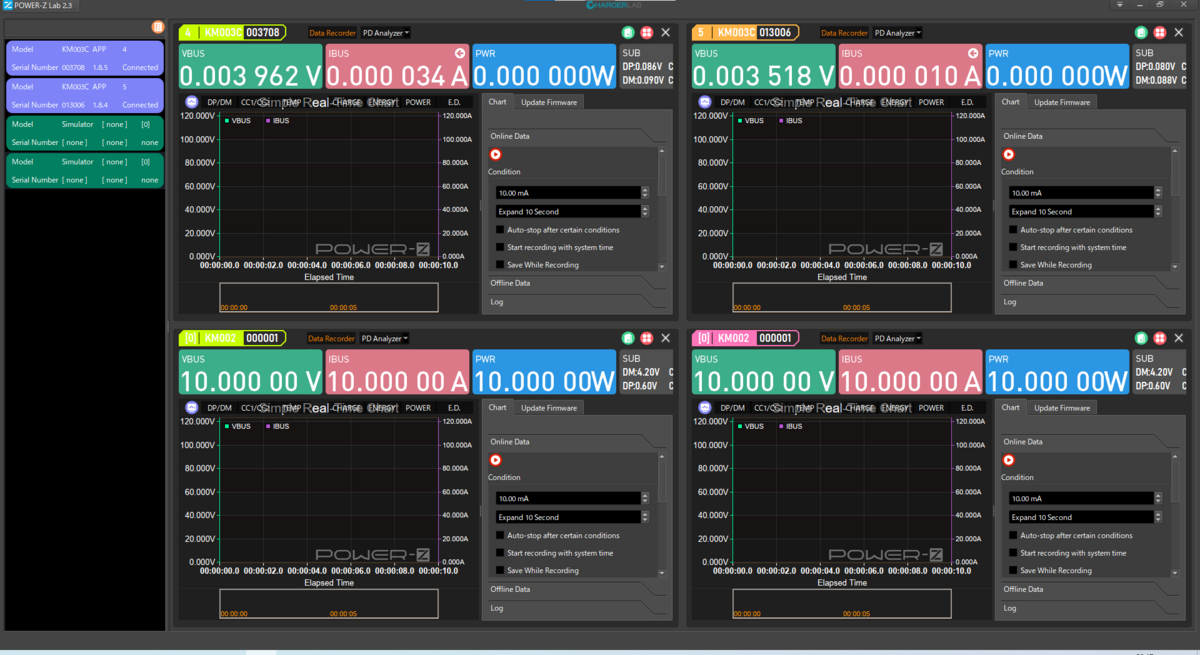This screenshot has height=655, width=1200.
Task: Tick Save While Recording in green-tagged KM002 panel
Action: click(500, 571)
